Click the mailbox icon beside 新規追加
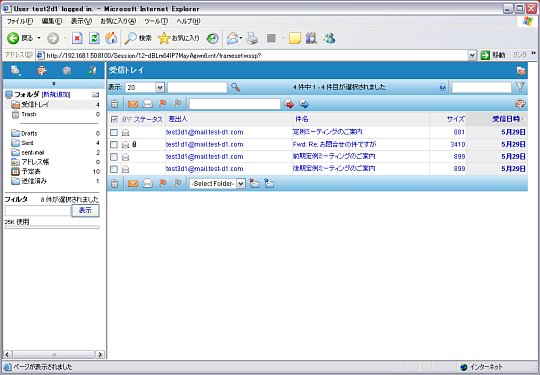540x375 pixels. [x=95, y=95]
